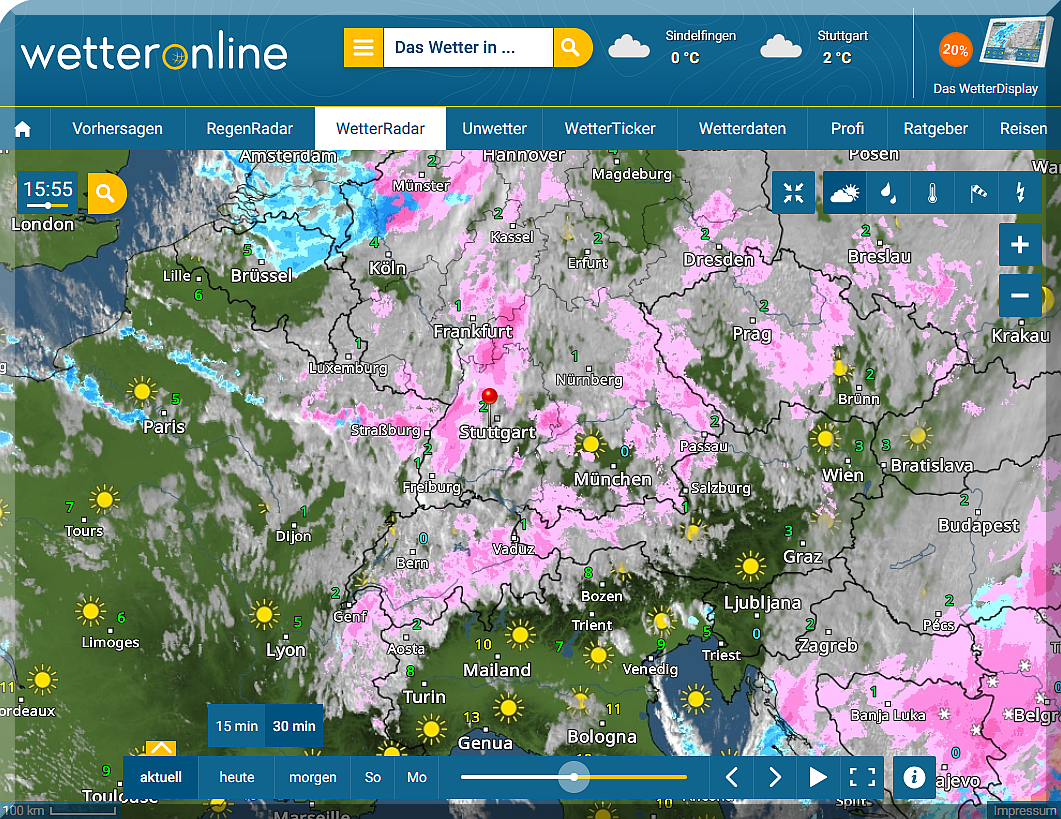
Task: Open the yellow hamburger menu
Action: point(364,47)
